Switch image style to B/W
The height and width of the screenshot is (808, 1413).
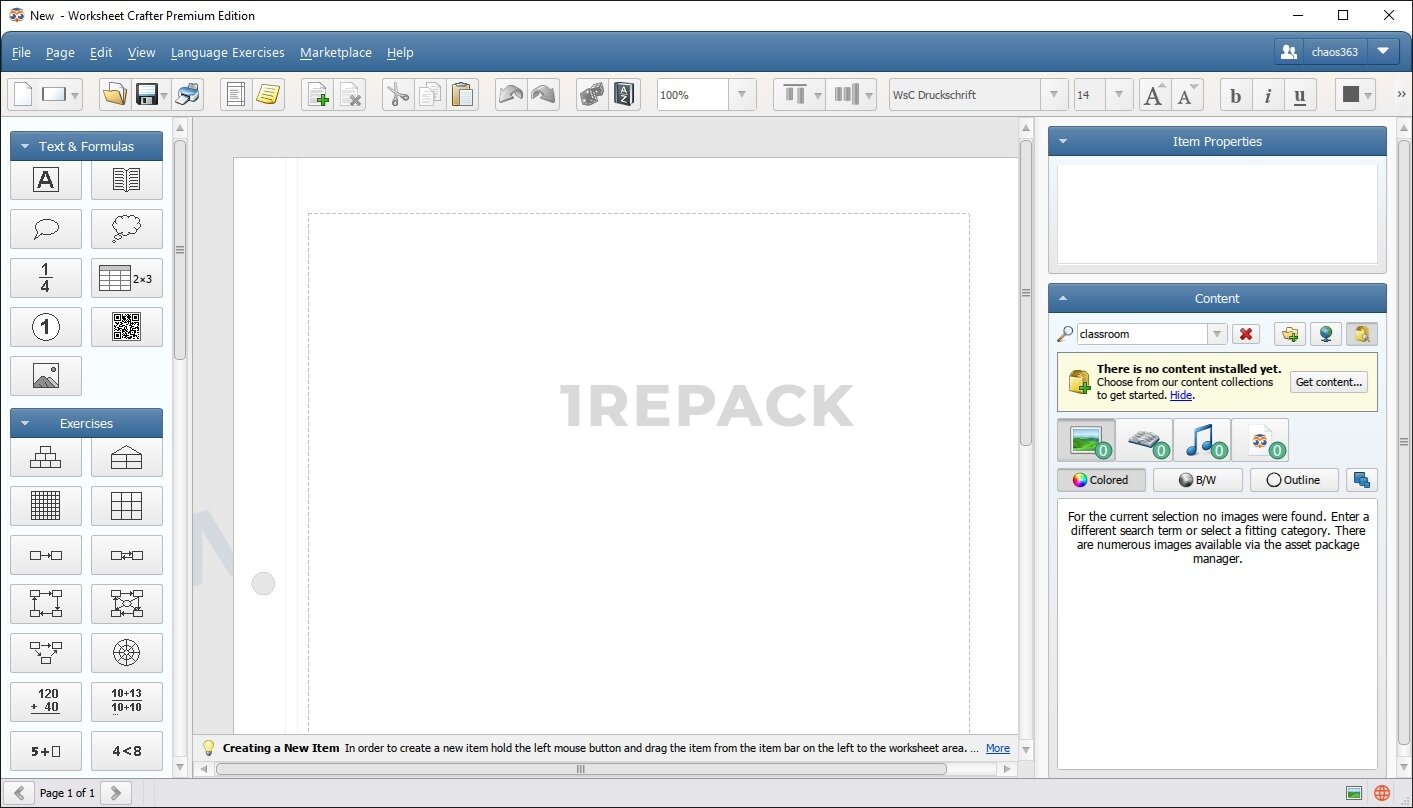tap(1197, 480)
